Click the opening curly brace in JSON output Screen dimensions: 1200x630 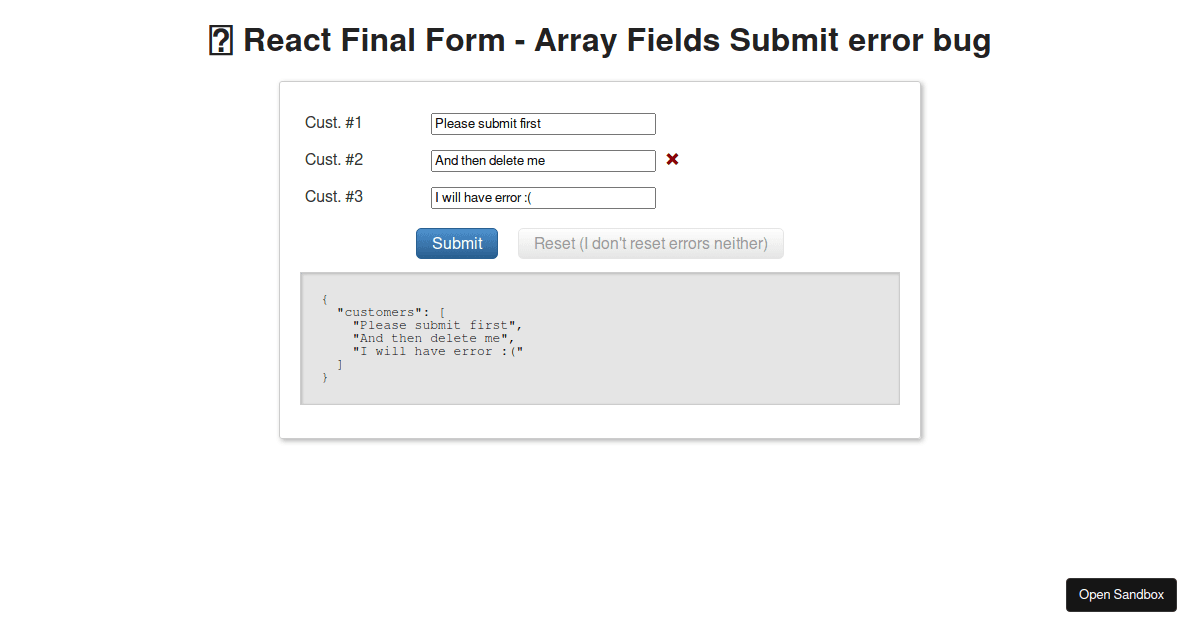(x=325, y=299)
